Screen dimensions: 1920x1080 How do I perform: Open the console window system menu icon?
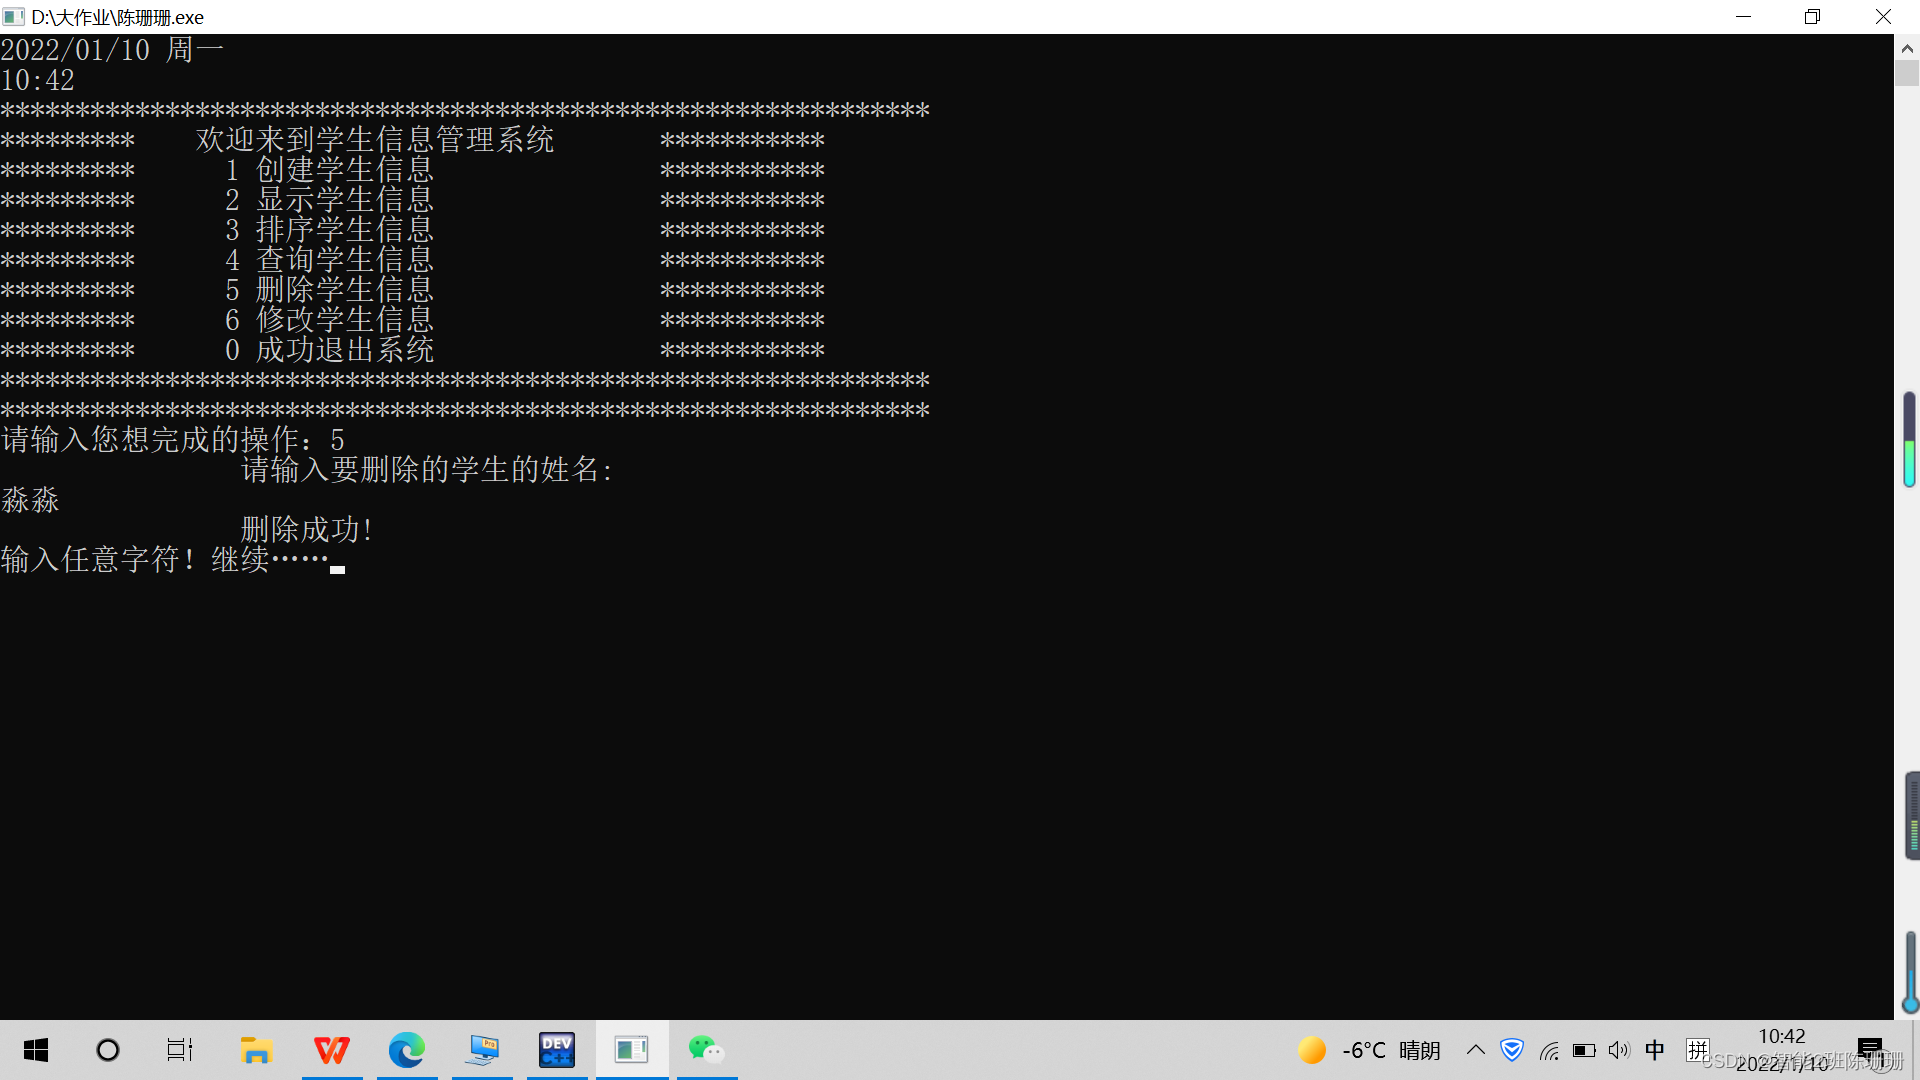[13, 17]
